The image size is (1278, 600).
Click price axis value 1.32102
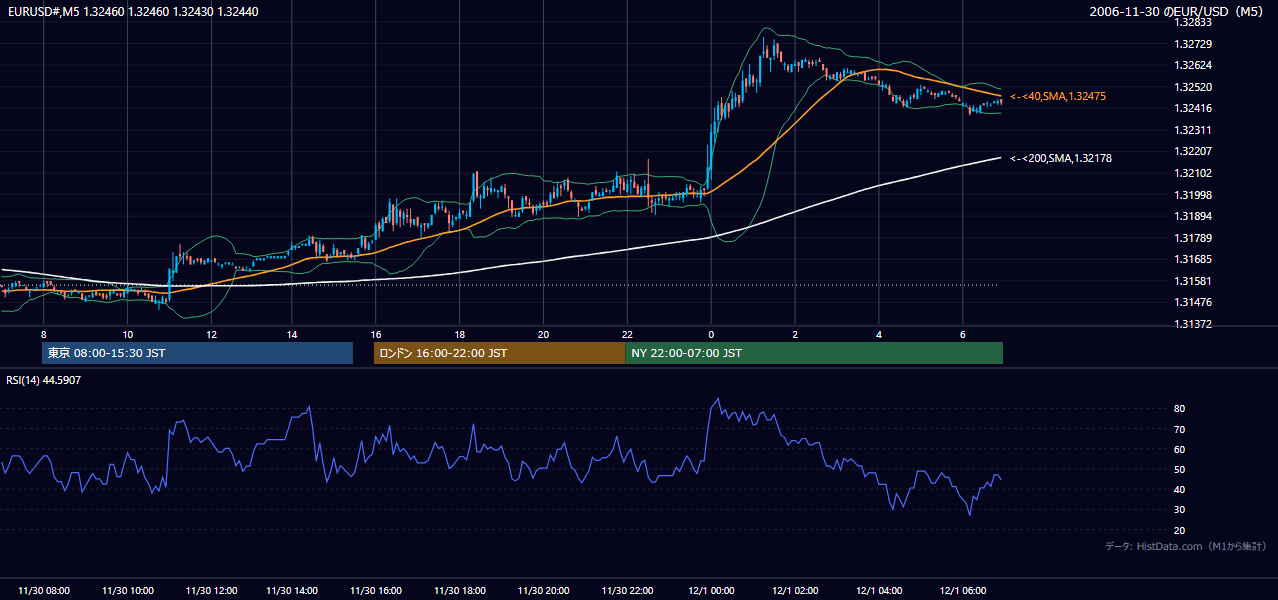(x=1194, y=173)
